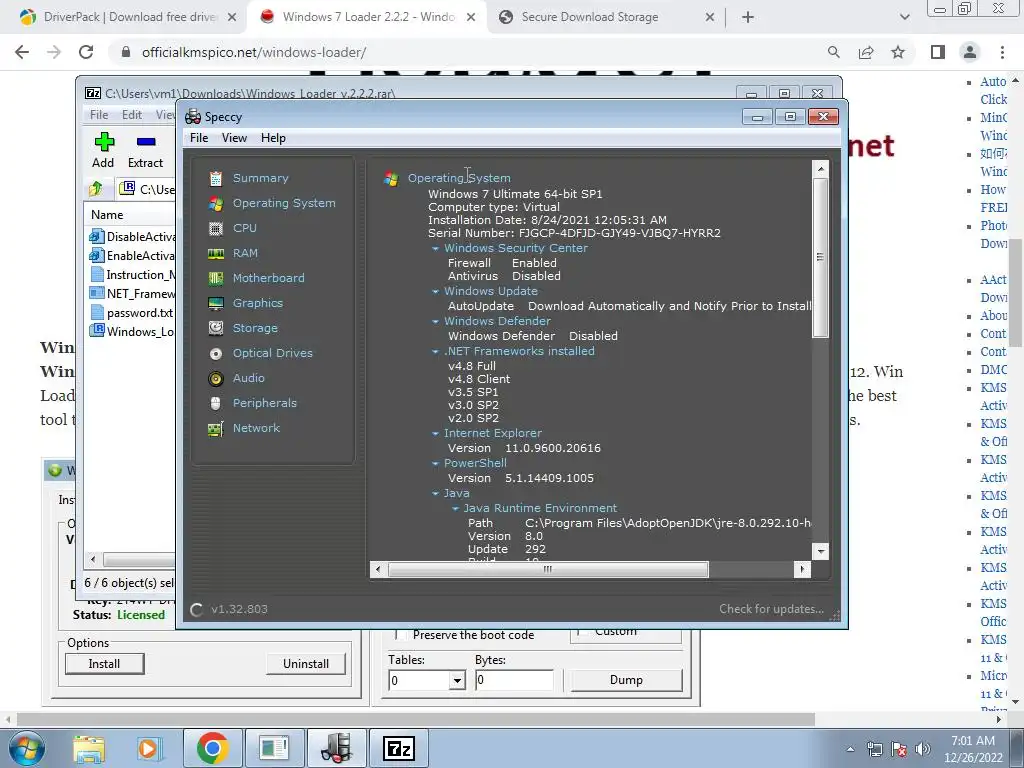This screenshot has width=1024, height=768.
Task: Click the Bytes input field
Action: (x=514, y=680)
